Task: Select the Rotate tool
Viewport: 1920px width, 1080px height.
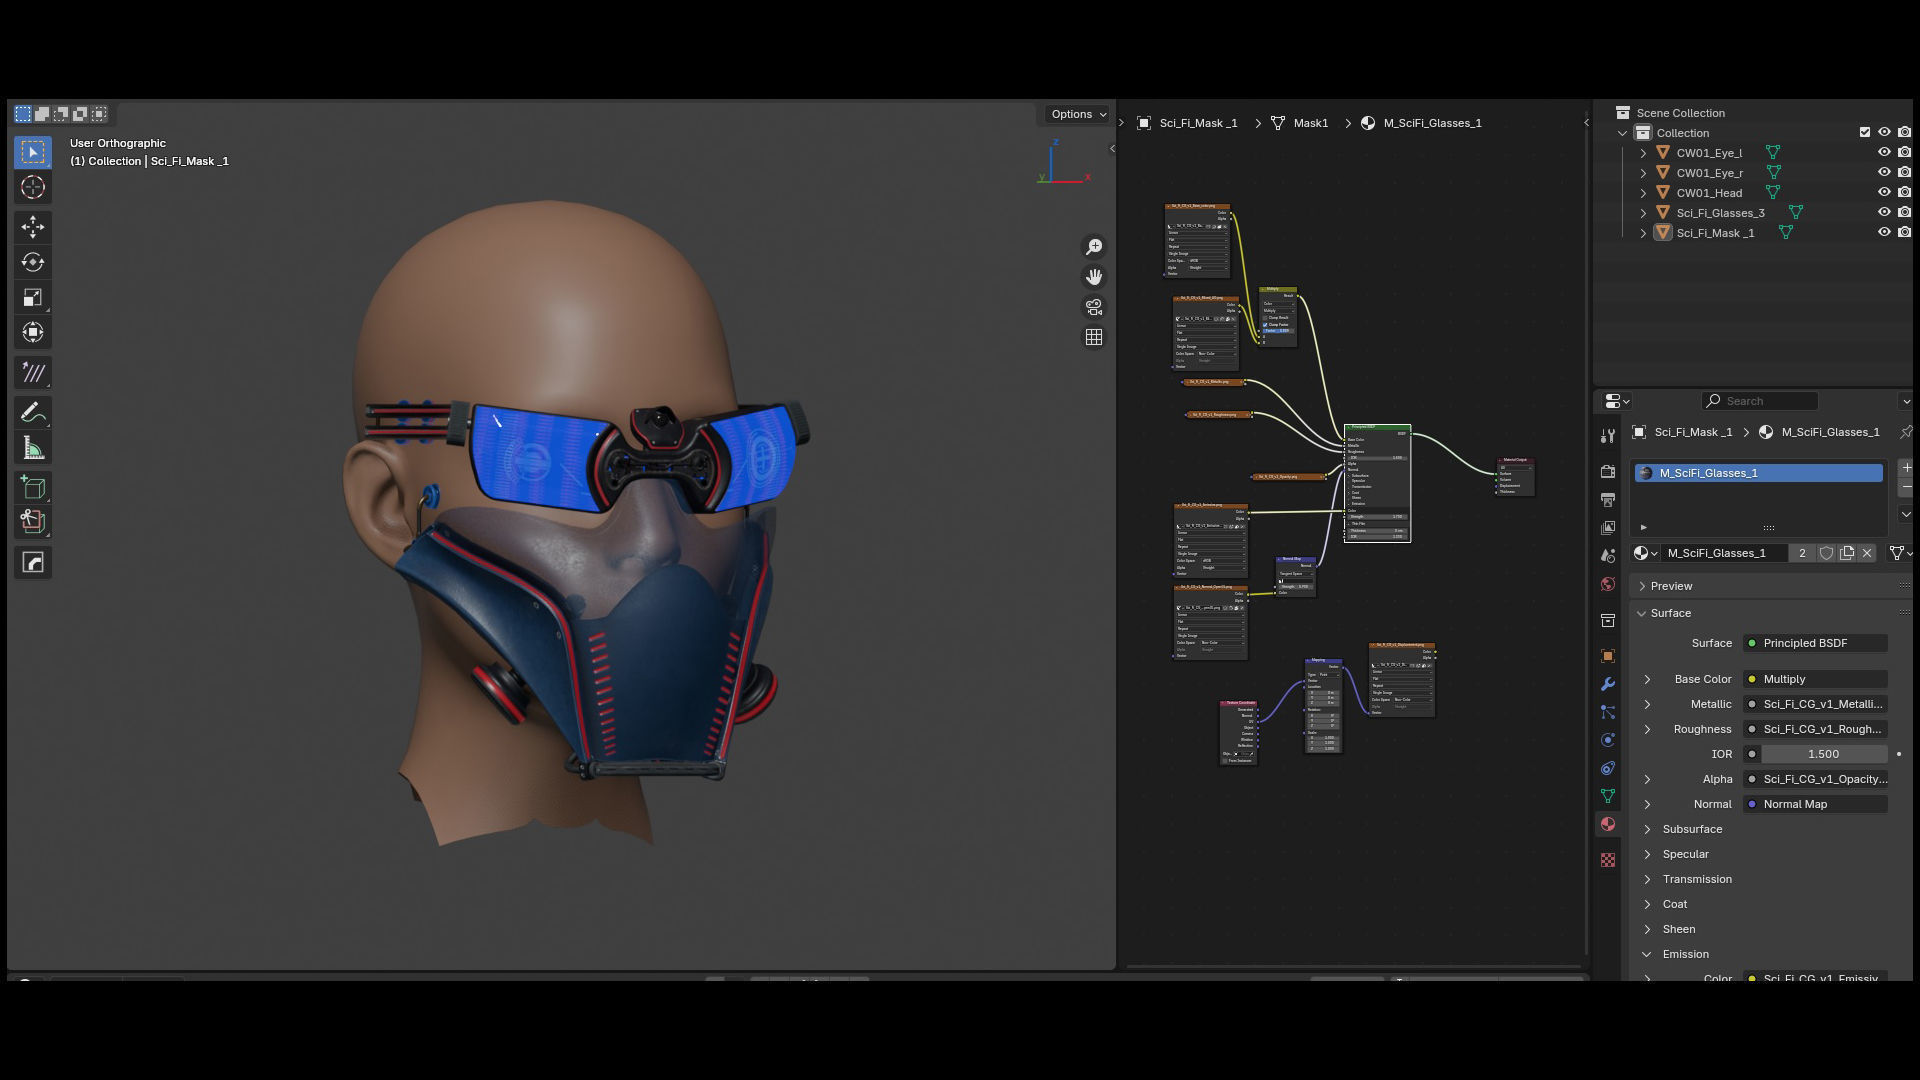Action: coord(33,262)
